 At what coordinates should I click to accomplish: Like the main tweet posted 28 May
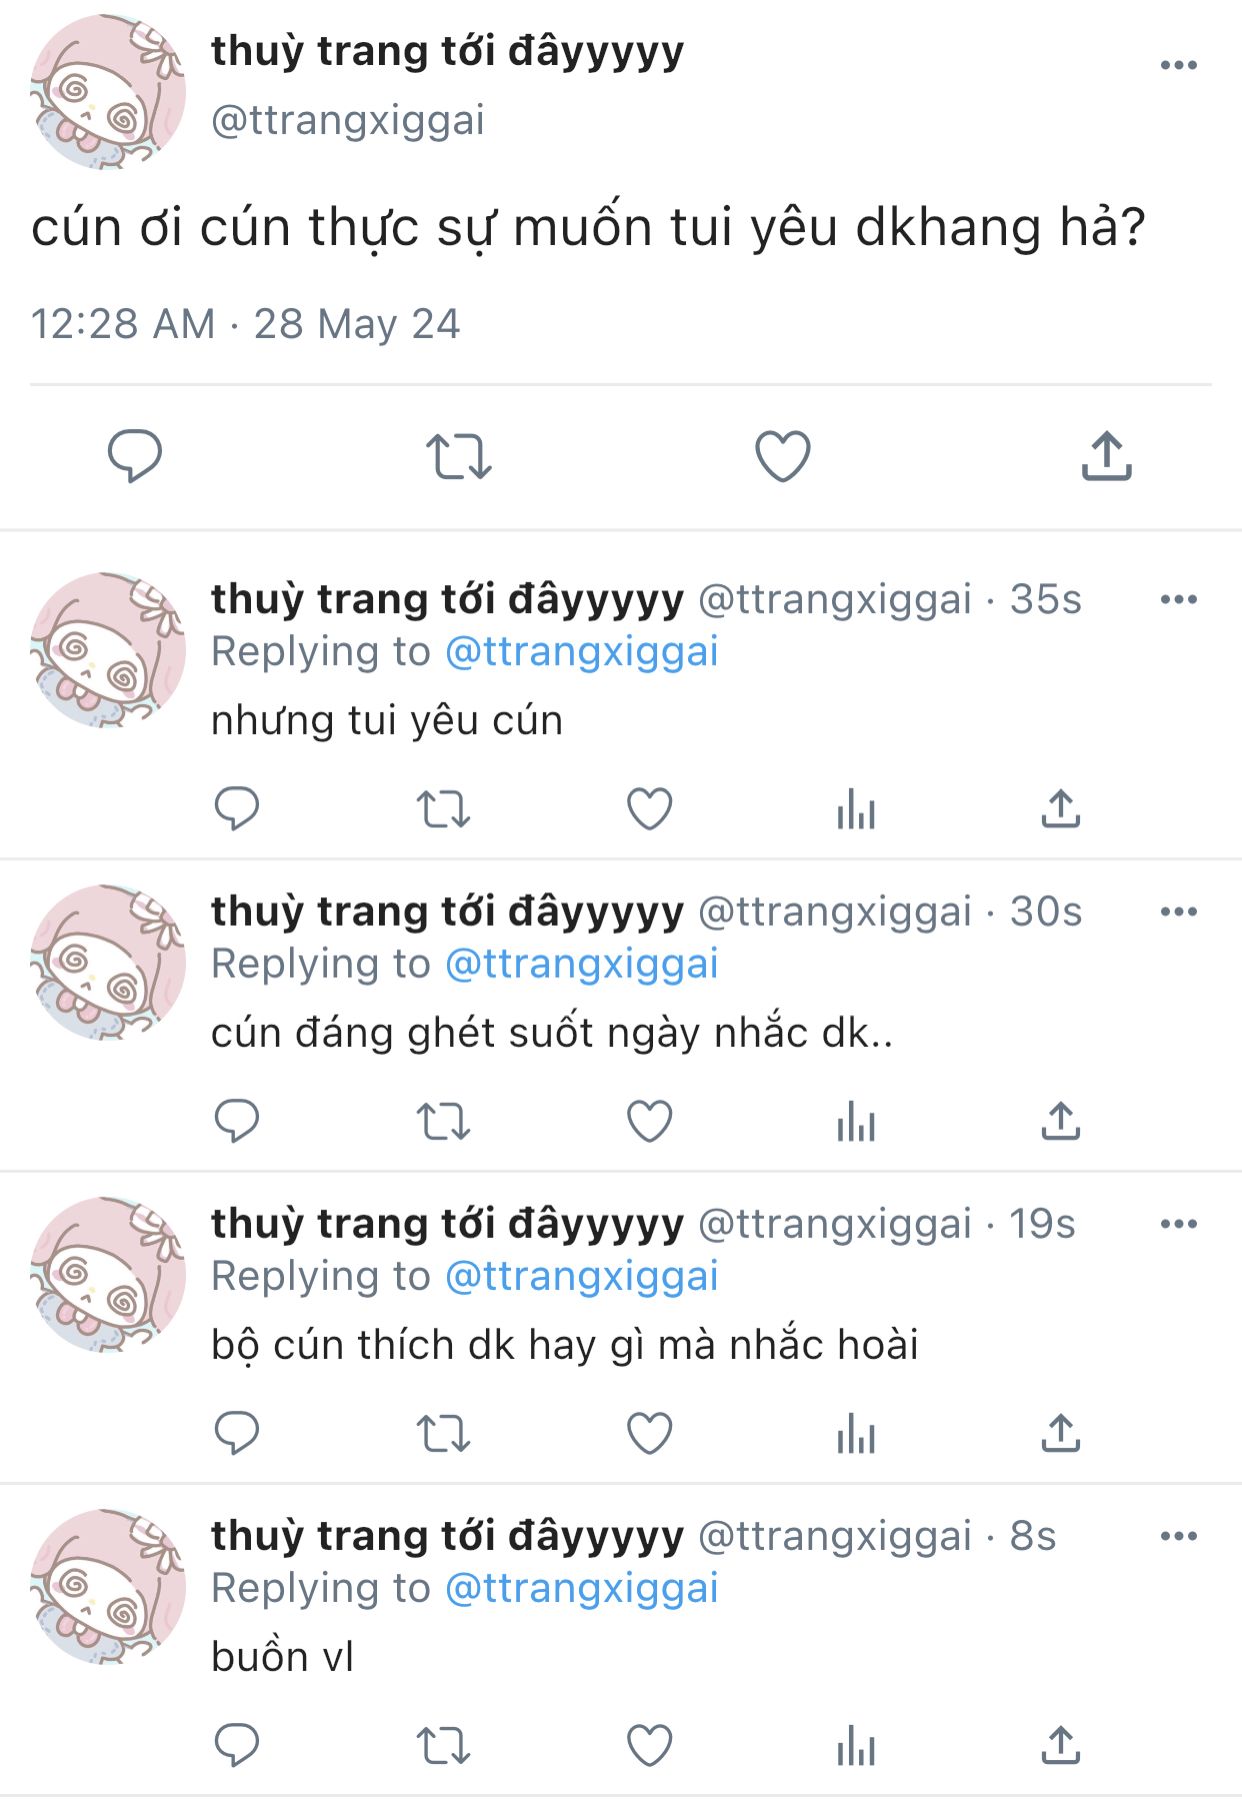782,456
